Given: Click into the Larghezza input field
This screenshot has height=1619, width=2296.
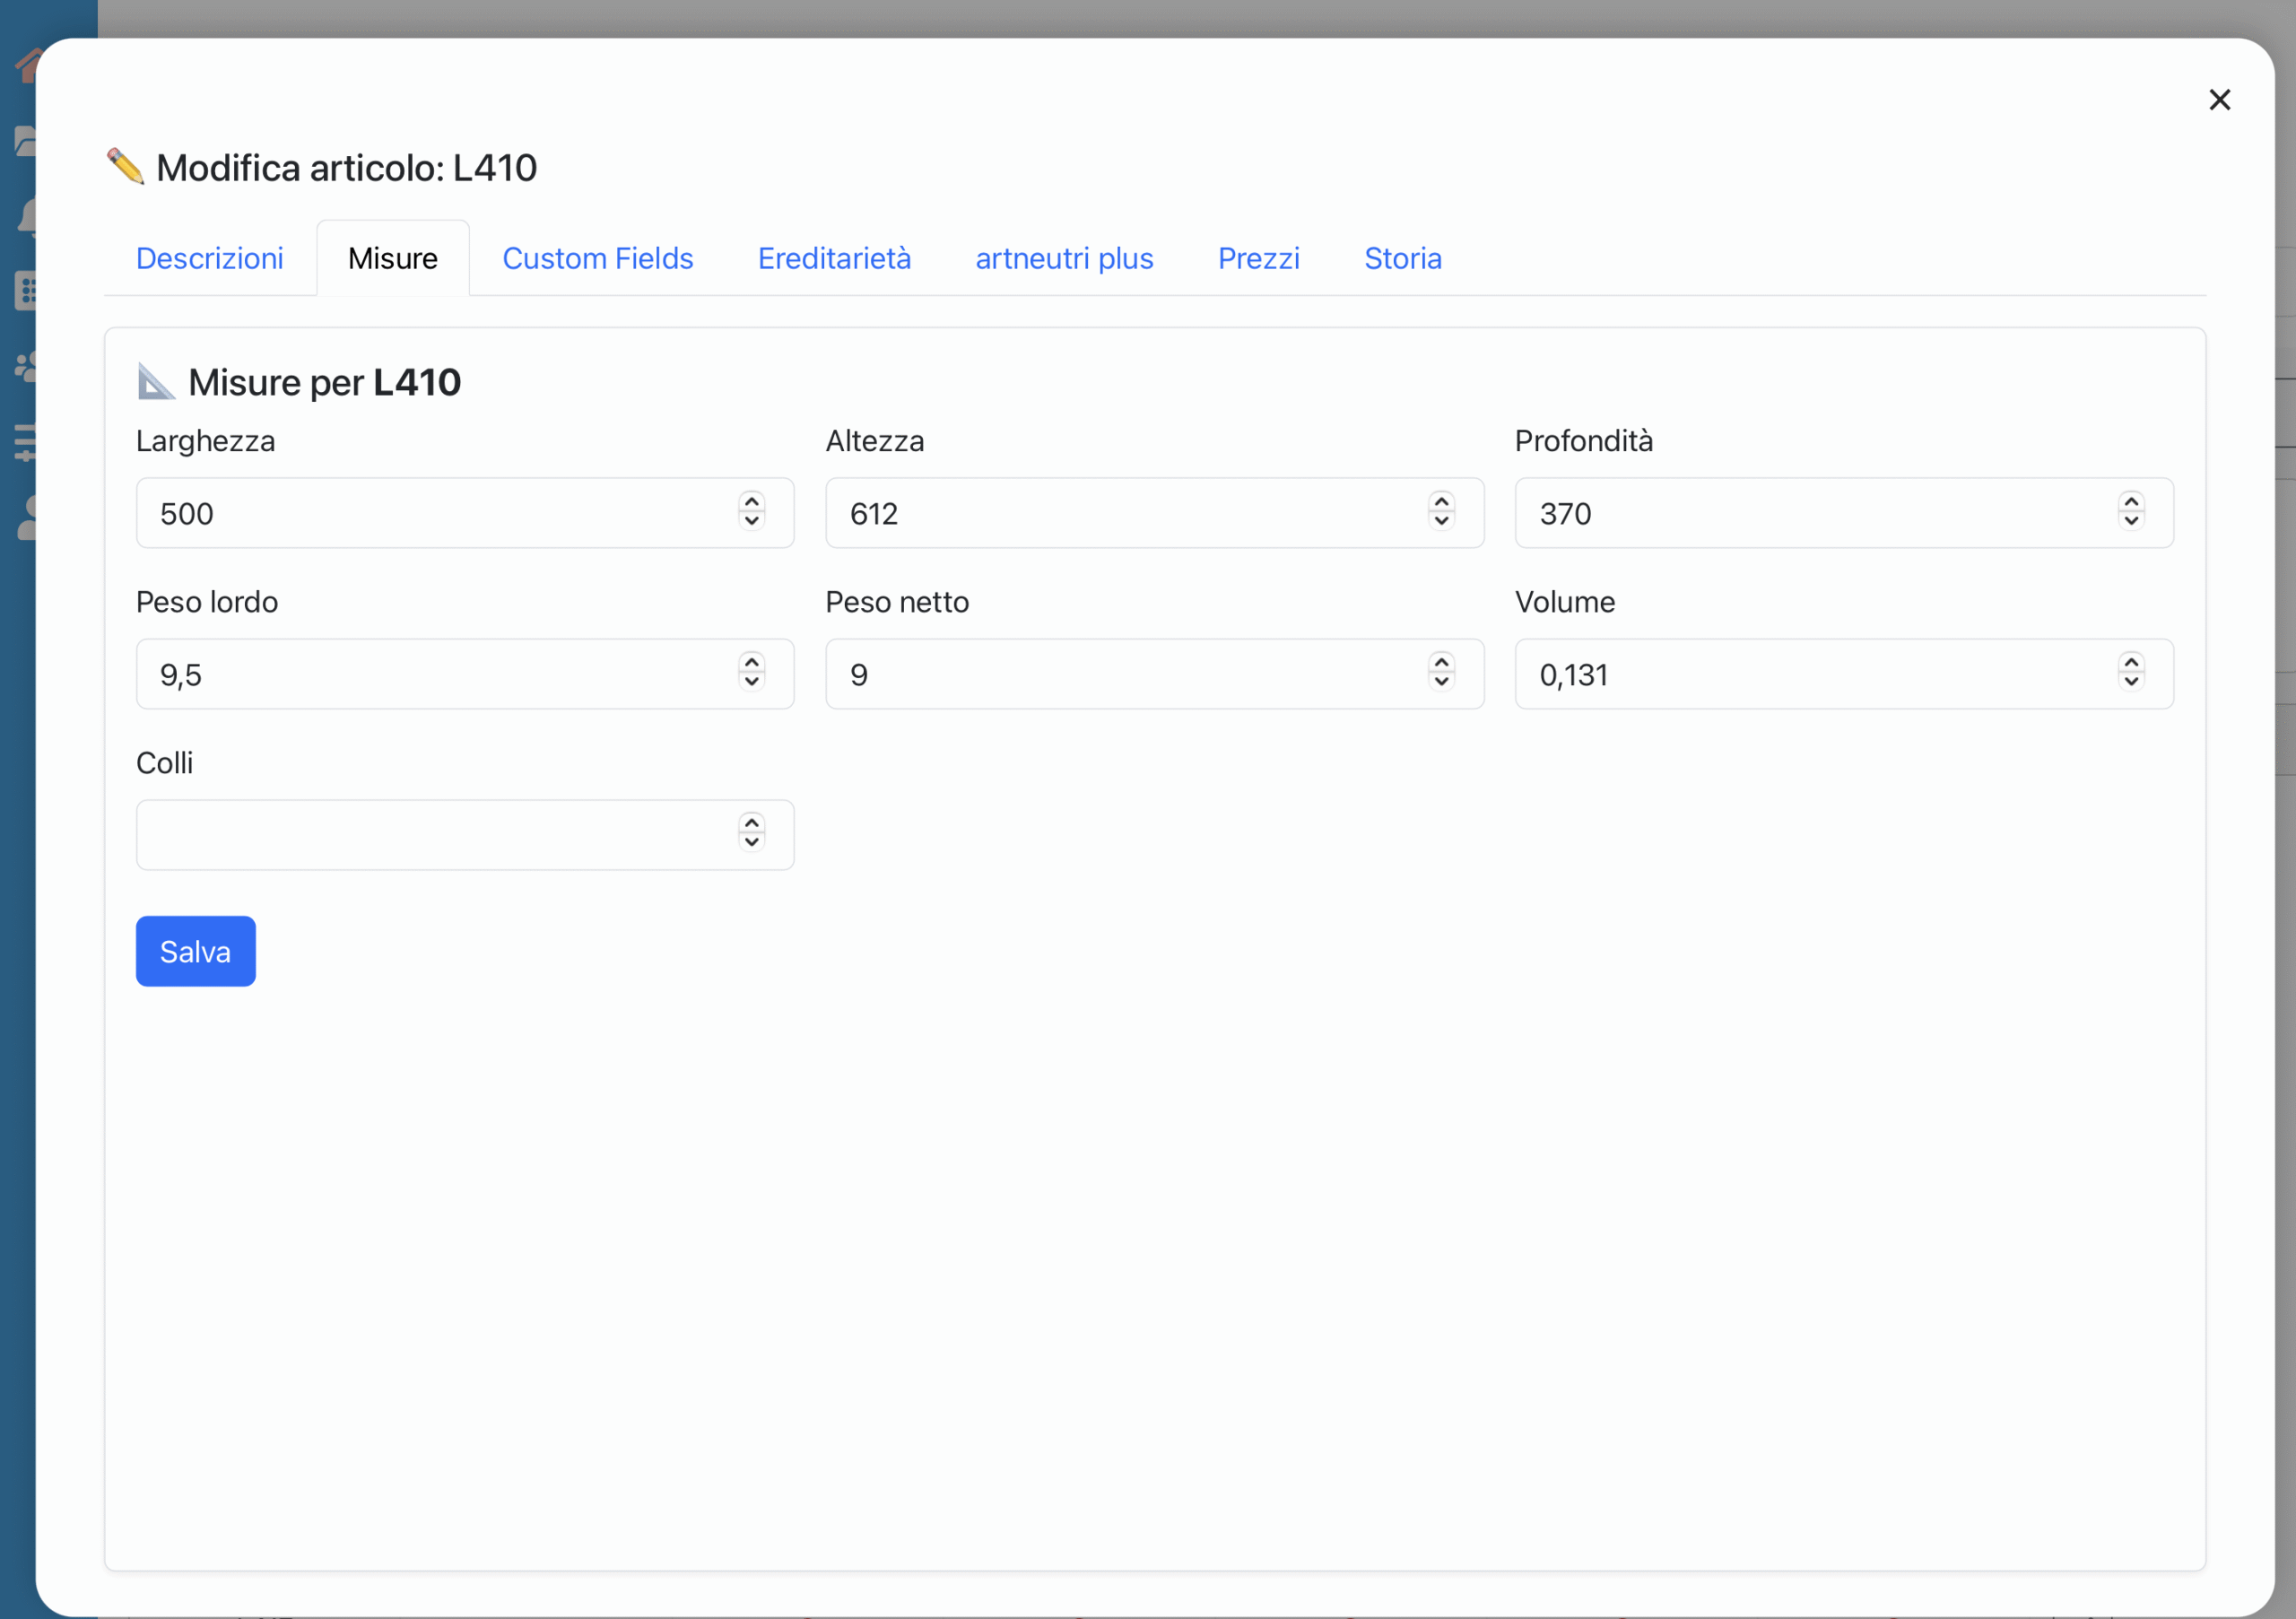Looking at the screenshot, I should pos(430,513).
